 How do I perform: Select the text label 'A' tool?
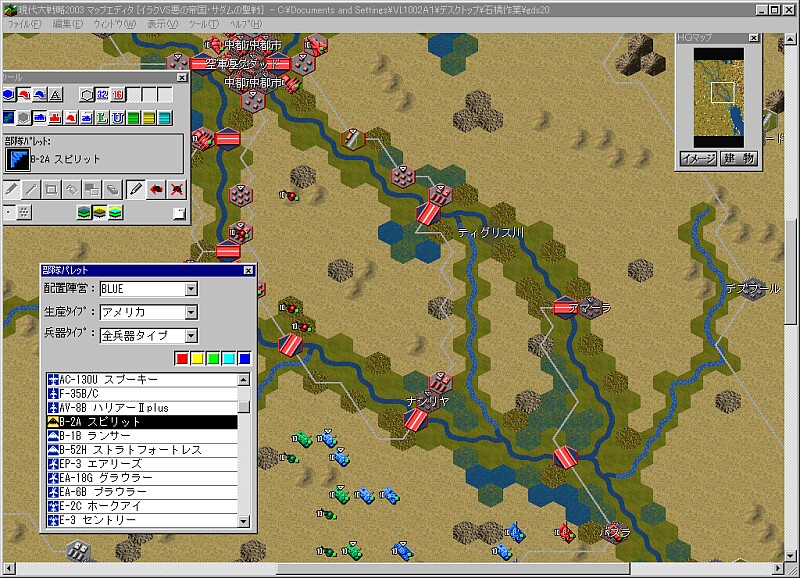[56, 94]
